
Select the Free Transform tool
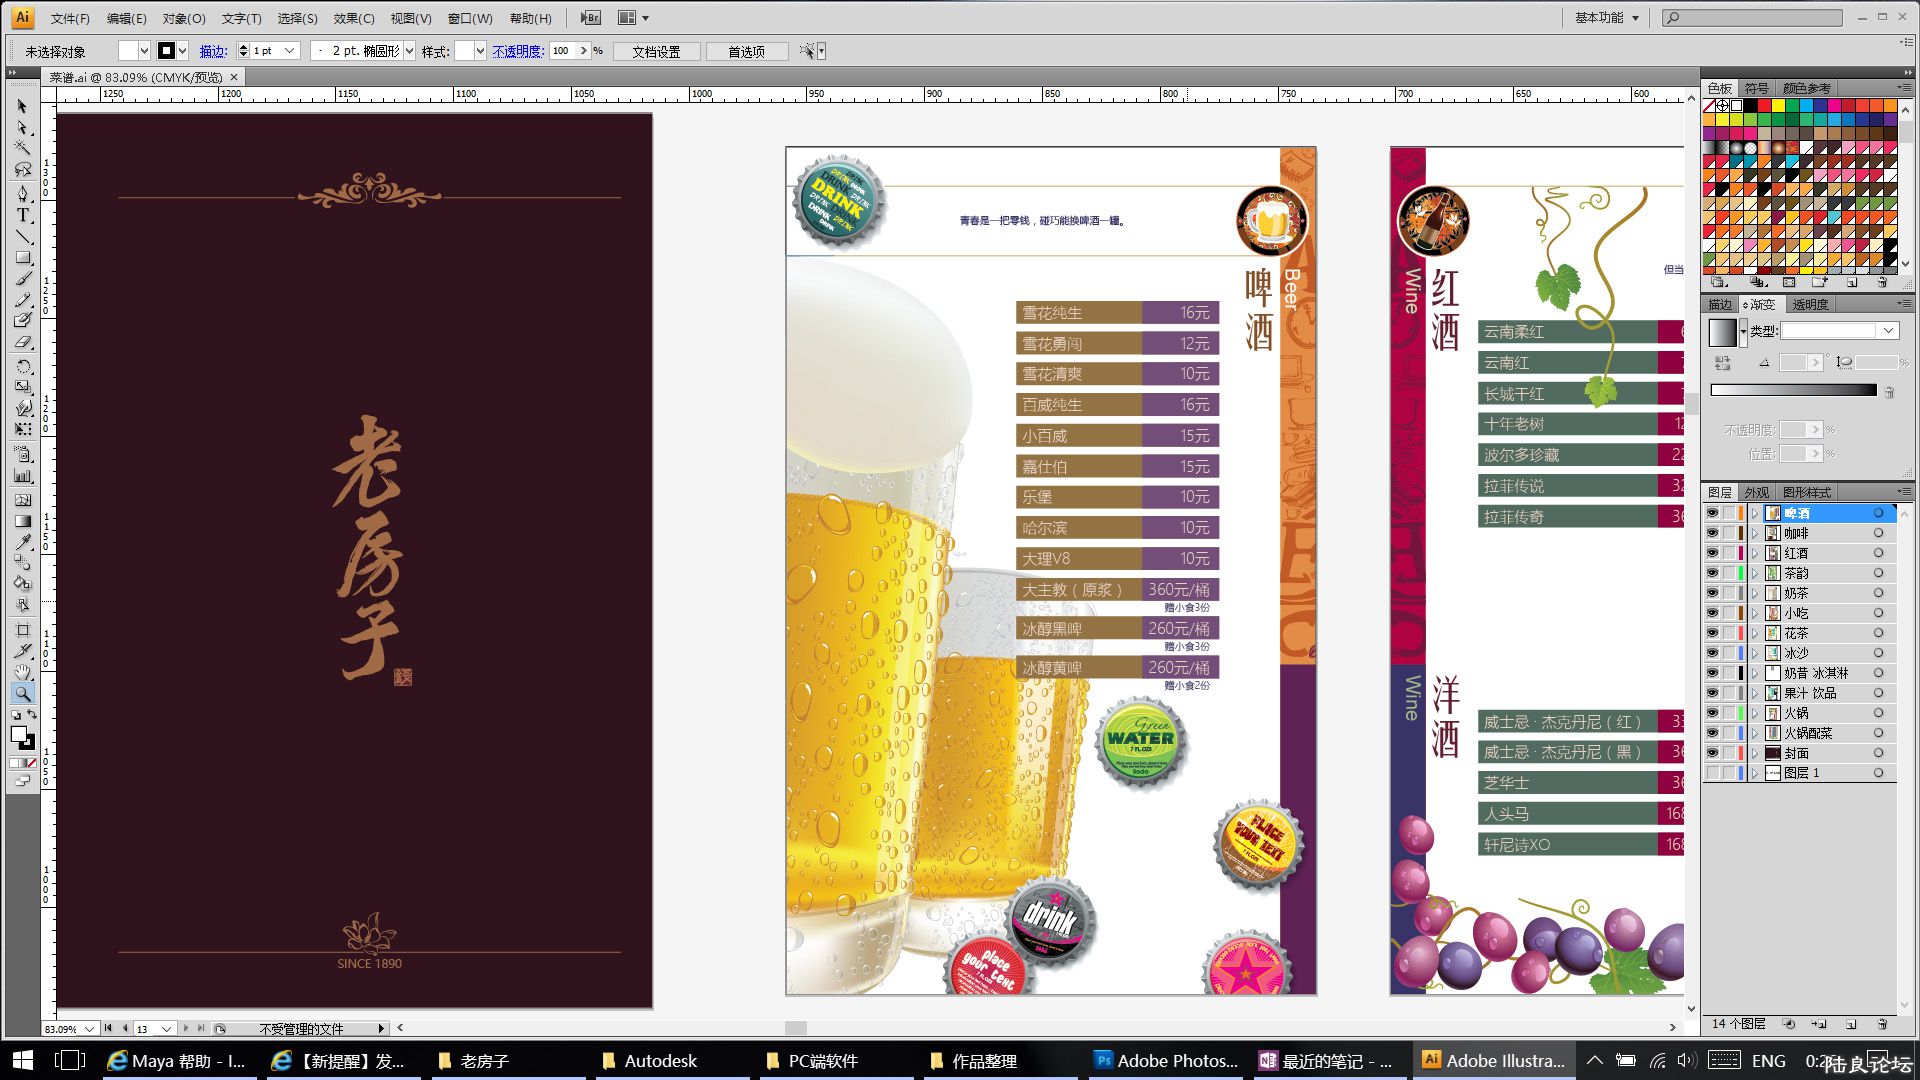tap(22, 429)
